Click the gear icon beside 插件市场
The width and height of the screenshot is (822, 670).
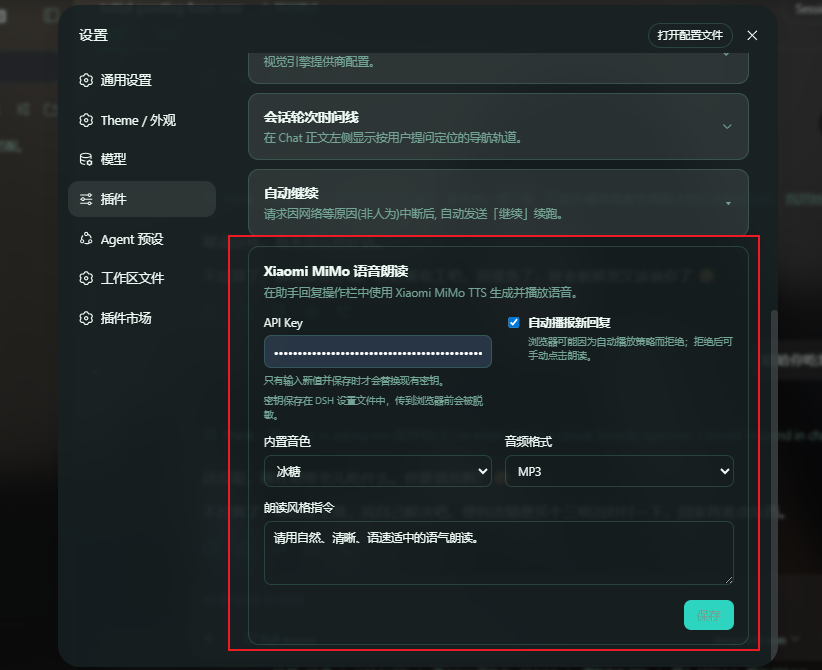(x=86, y=318)
